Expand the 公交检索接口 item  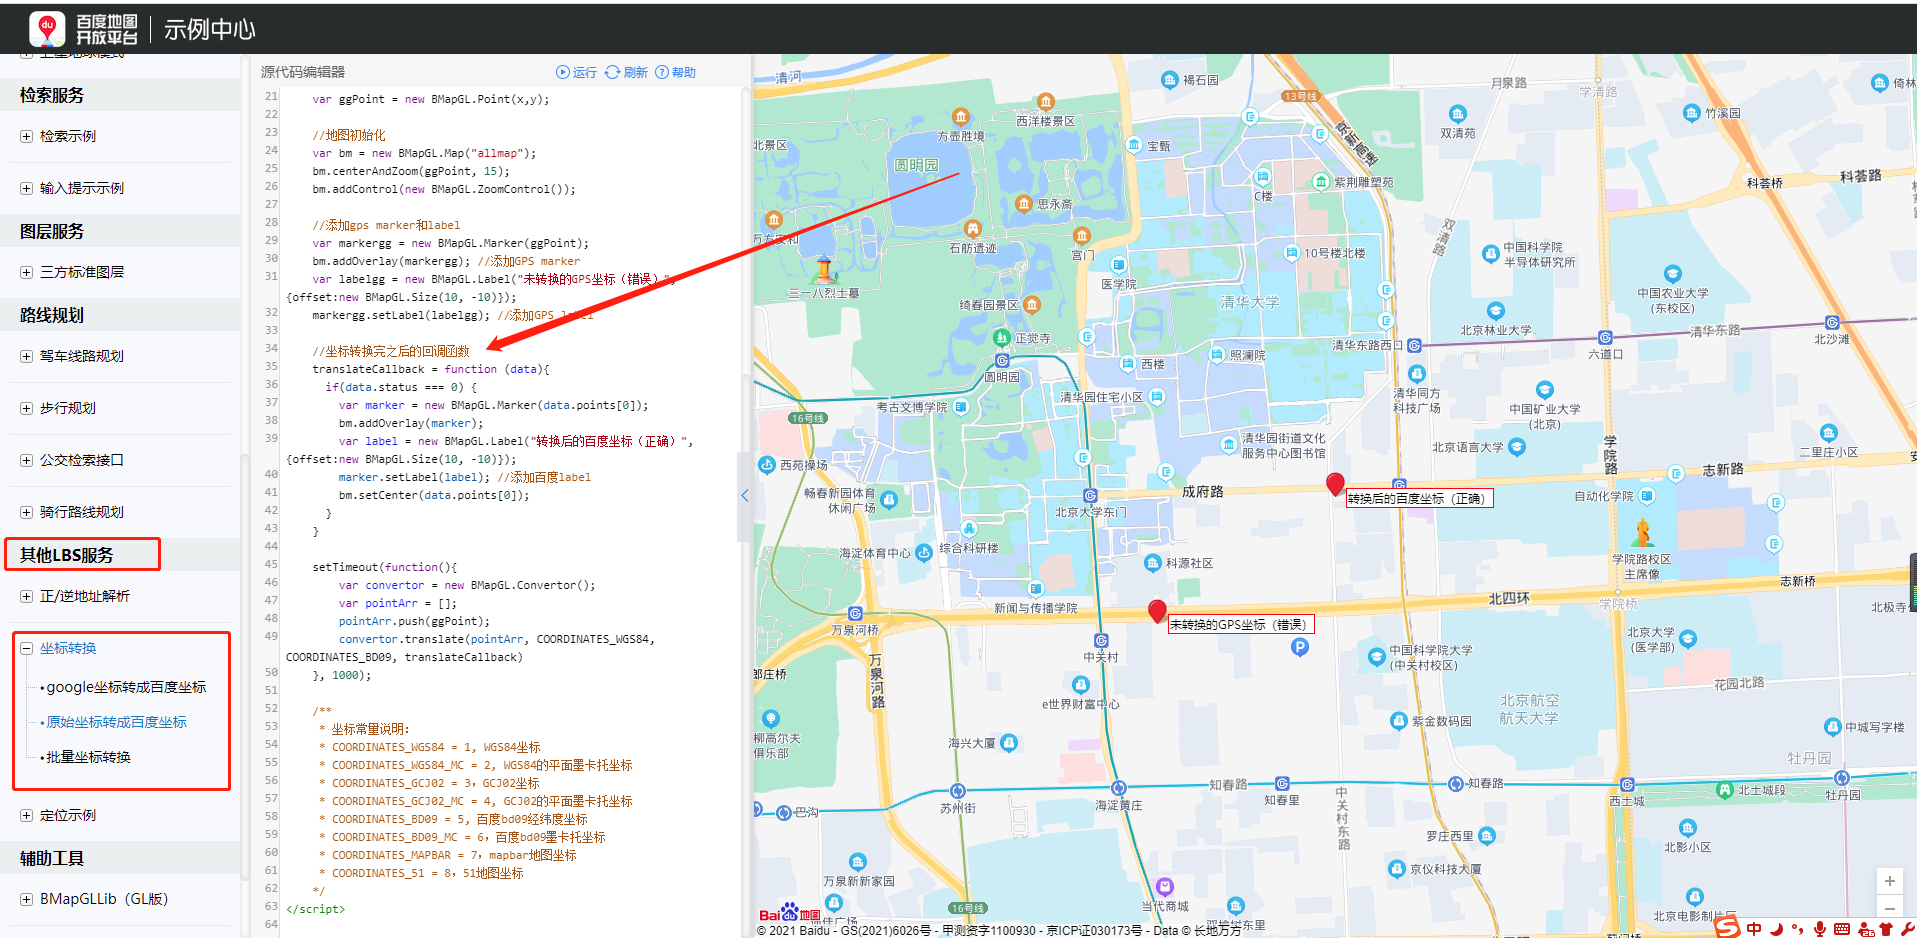26,461
